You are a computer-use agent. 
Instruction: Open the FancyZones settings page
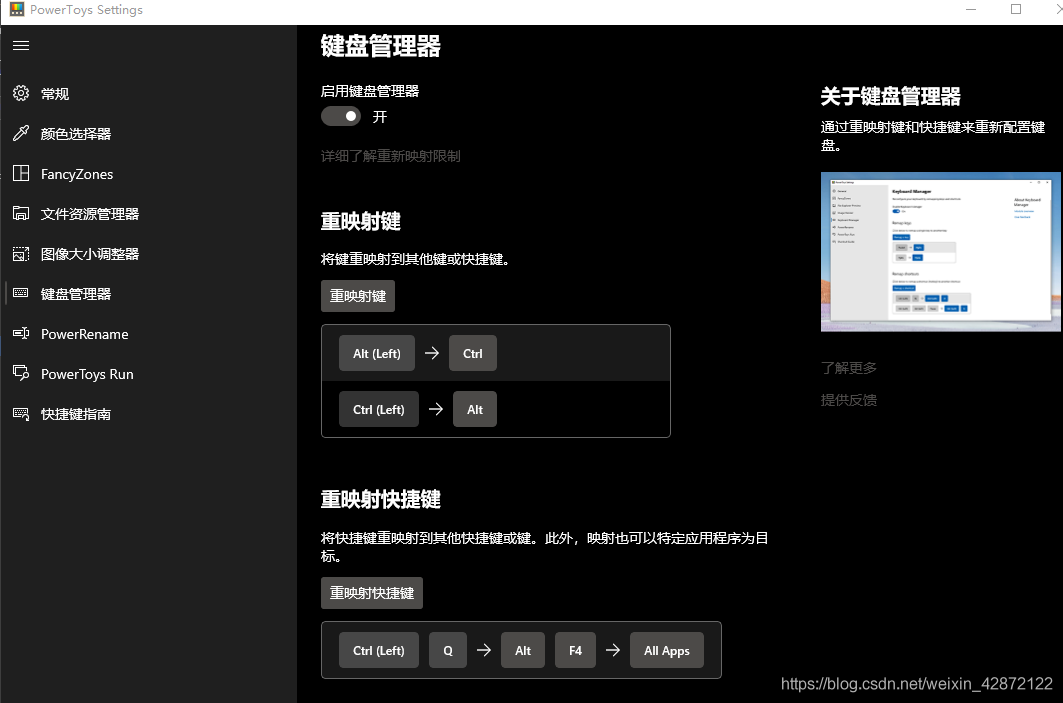click(x=148, y=174)
